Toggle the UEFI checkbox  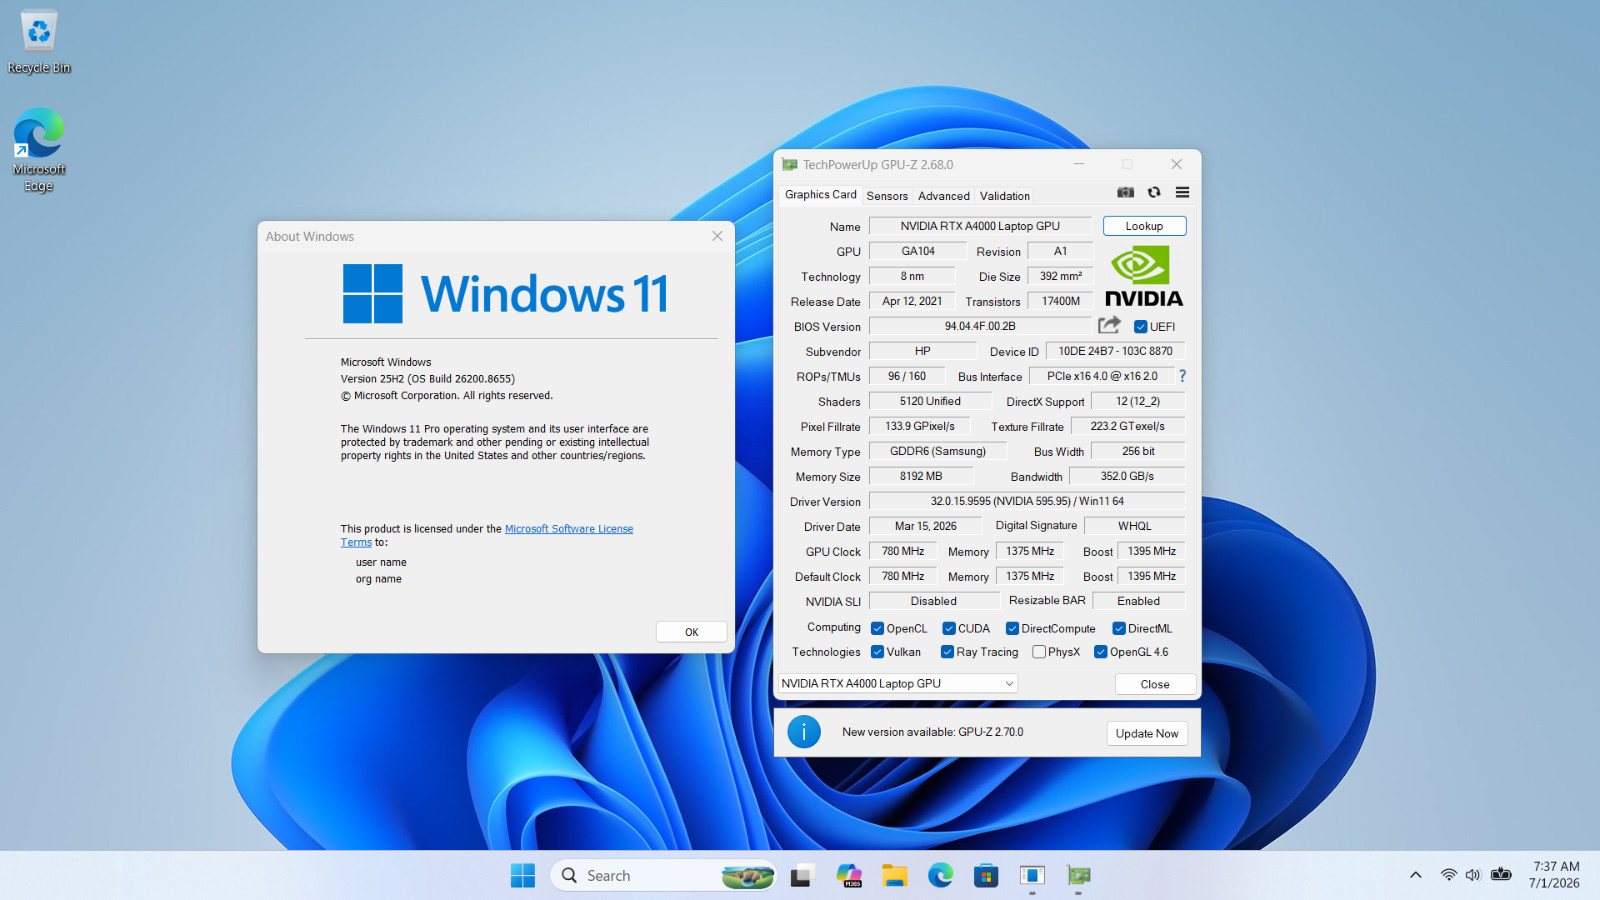1140,327
